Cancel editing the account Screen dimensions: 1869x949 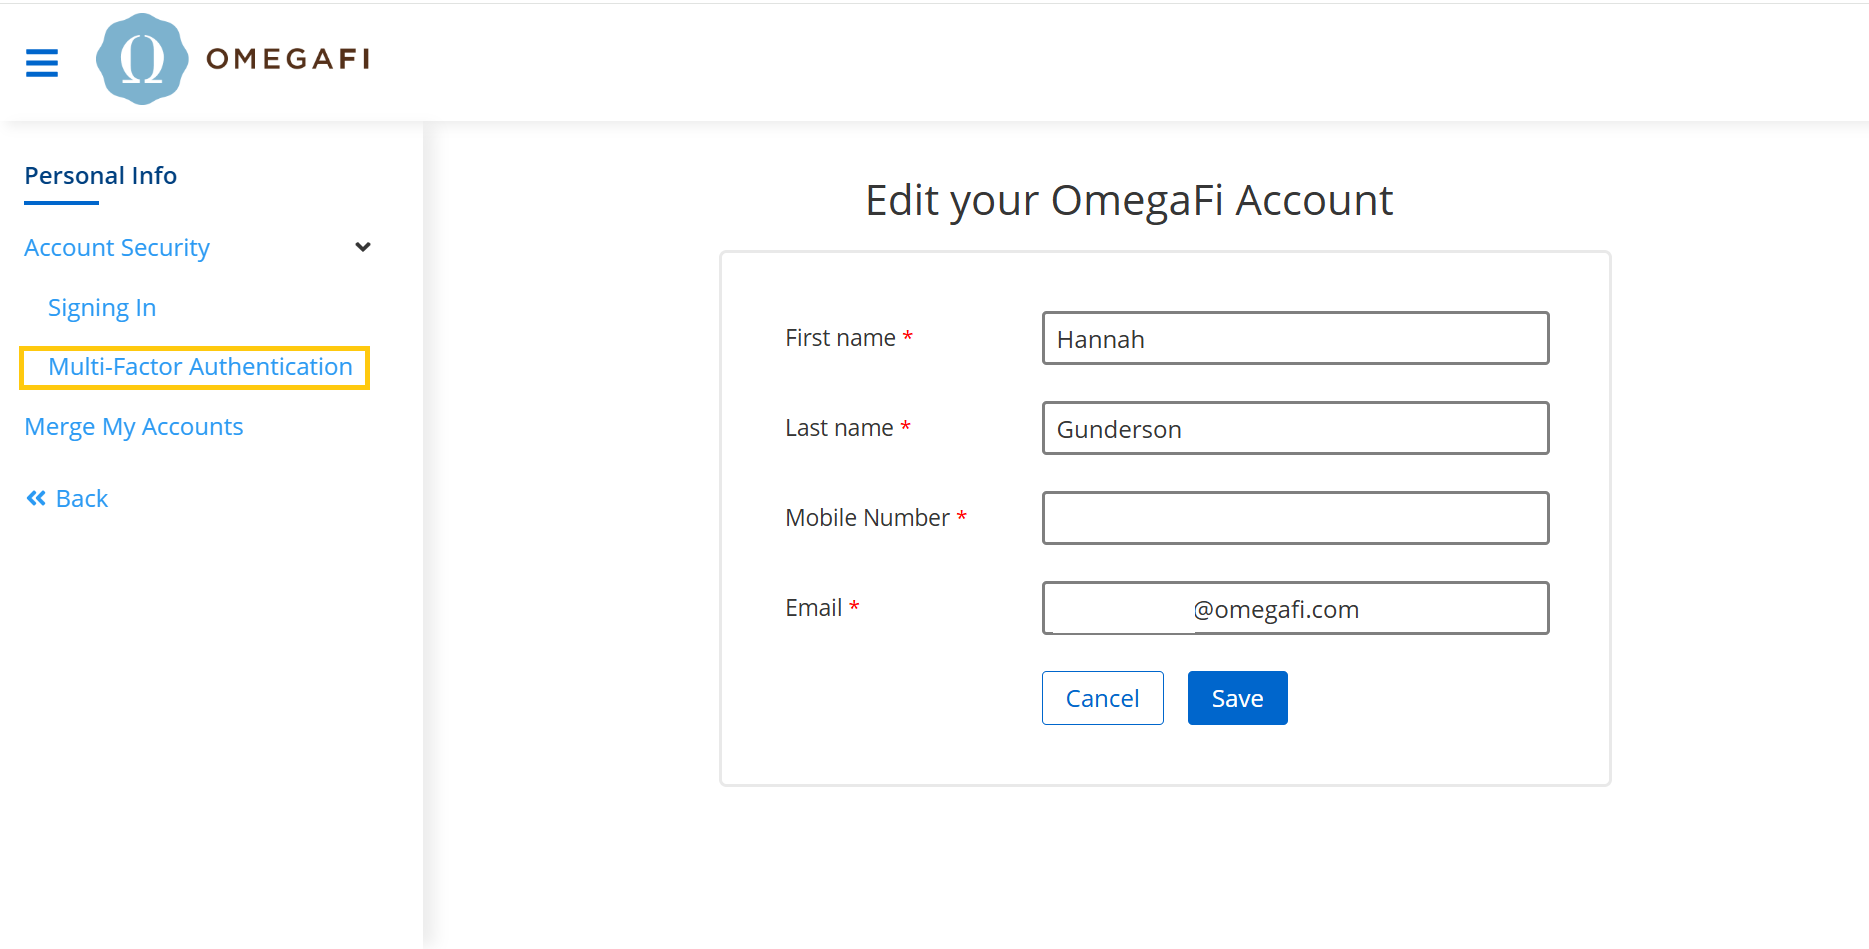coord(1102,698)
